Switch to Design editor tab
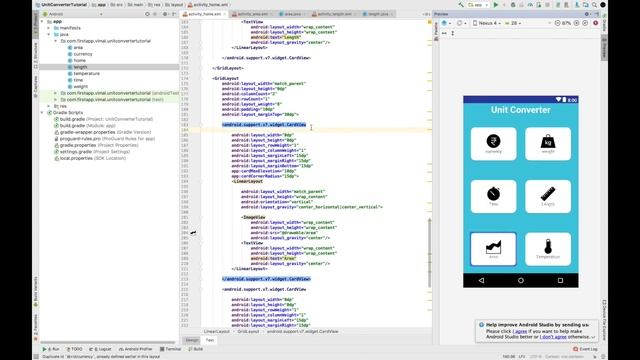This screenshot has height=360, width=640. click(191, 340)
